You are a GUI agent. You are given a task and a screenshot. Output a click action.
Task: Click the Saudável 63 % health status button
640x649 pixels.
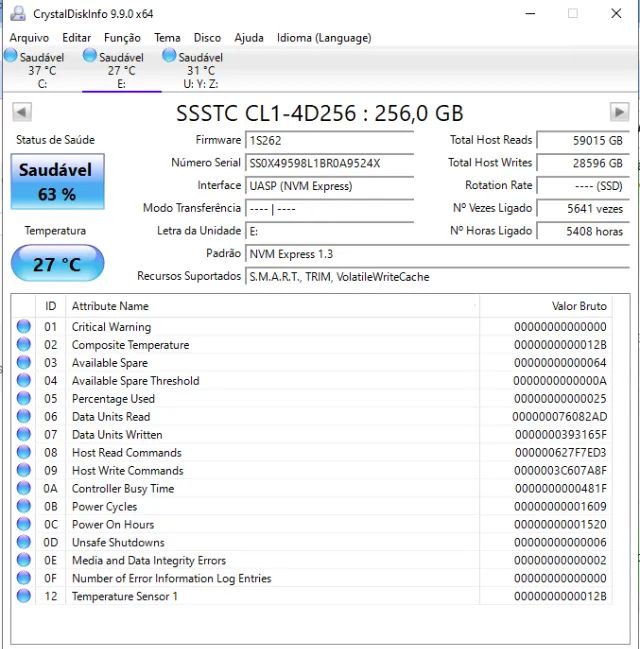coord(58,181)
